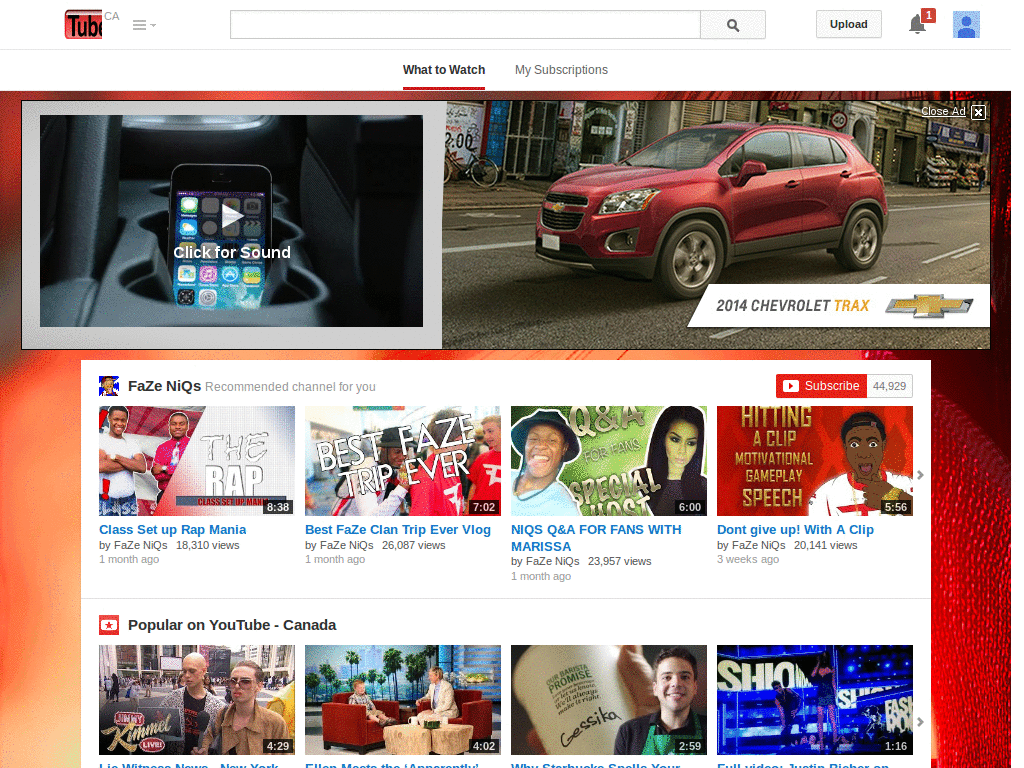Click FaZe NiQs byline under Q&A video
The height and width of the screenshot is (768, 1024).
pyautogui.click(x=552, y=561)
